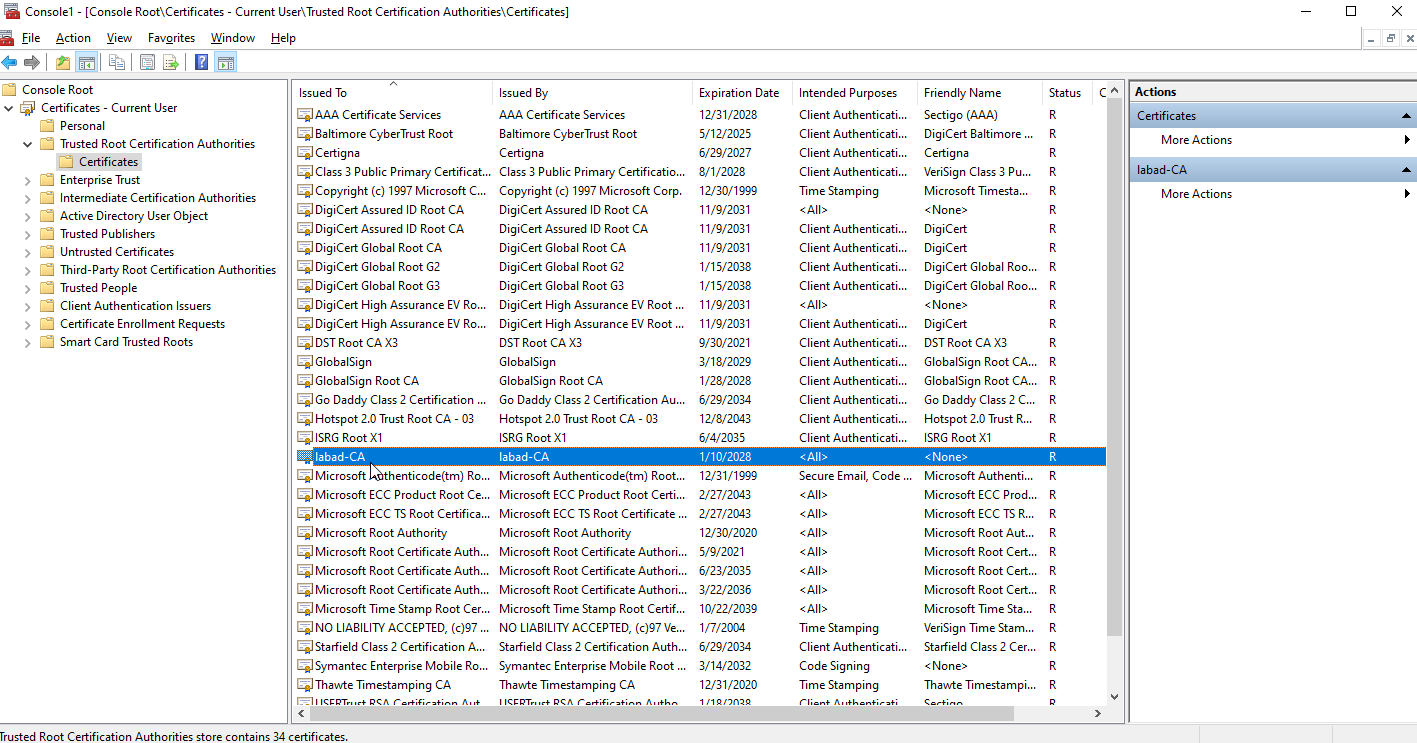Open Help with the question mark icon
This screenshot has height=743, width=1417.
201,63
